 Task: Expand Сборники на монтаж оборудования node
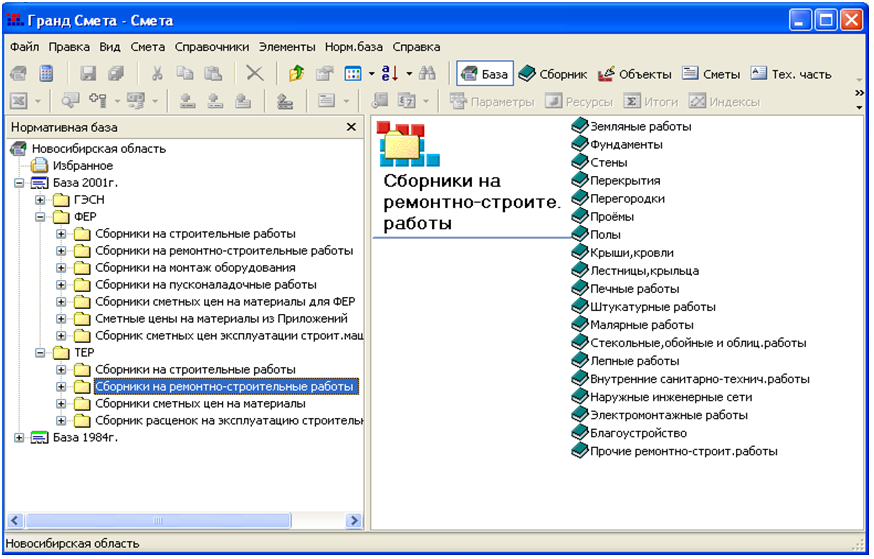61,268
